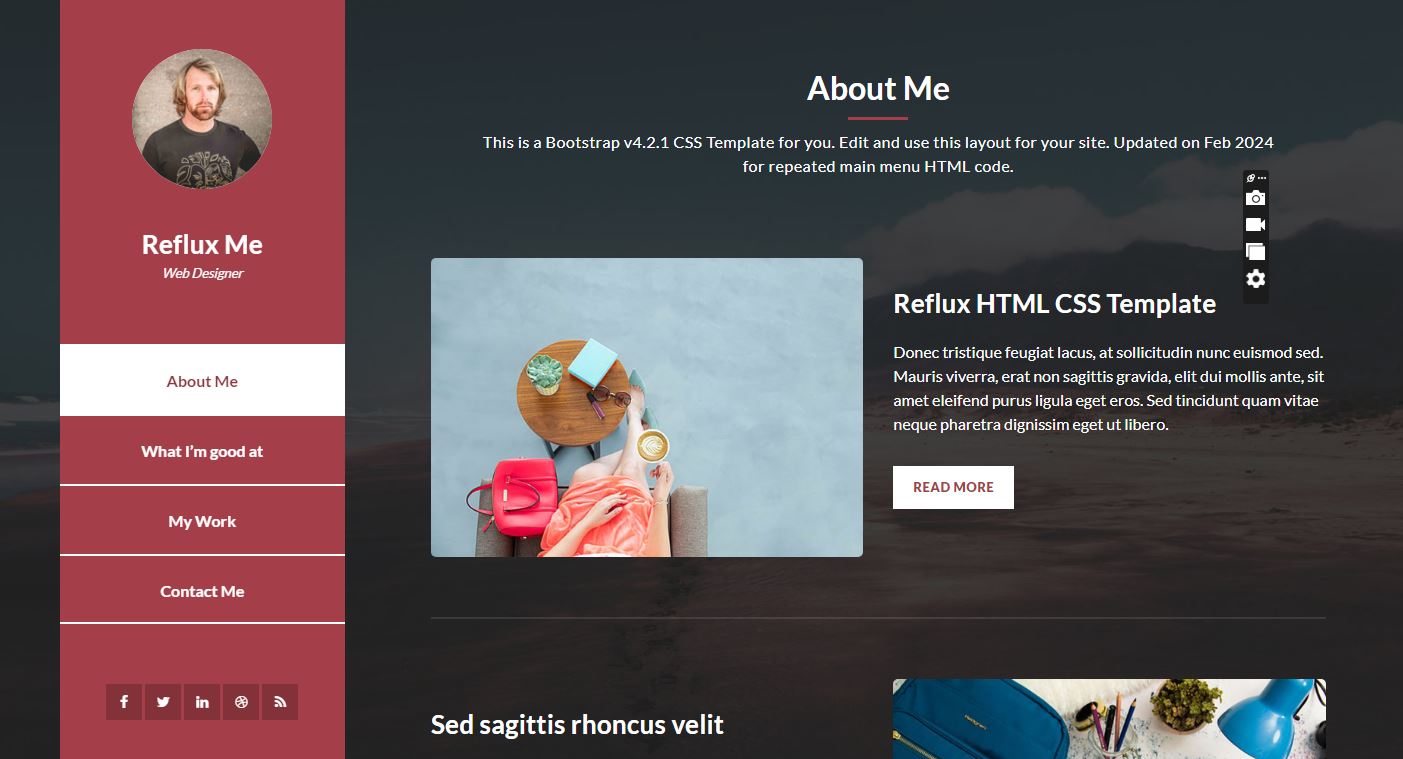Image resolution: width=1403 pixels, height=759 pixels.
Task: Click the Reflux HTML CSS Template heading
Action: [1054, 304]
